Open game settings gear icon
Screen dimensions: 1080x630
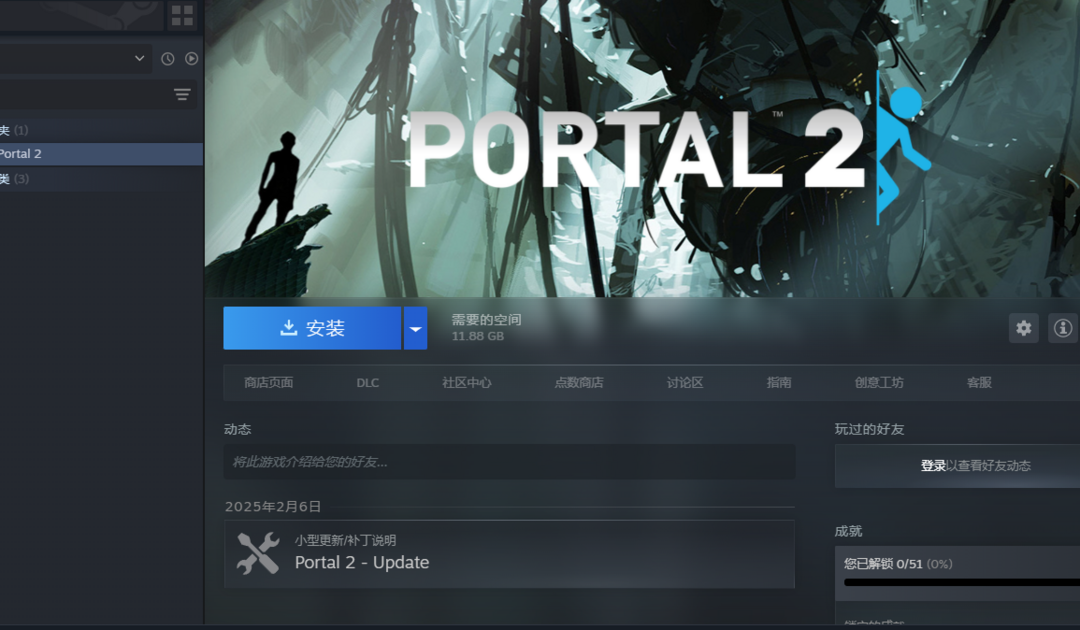click(1023, 328)
